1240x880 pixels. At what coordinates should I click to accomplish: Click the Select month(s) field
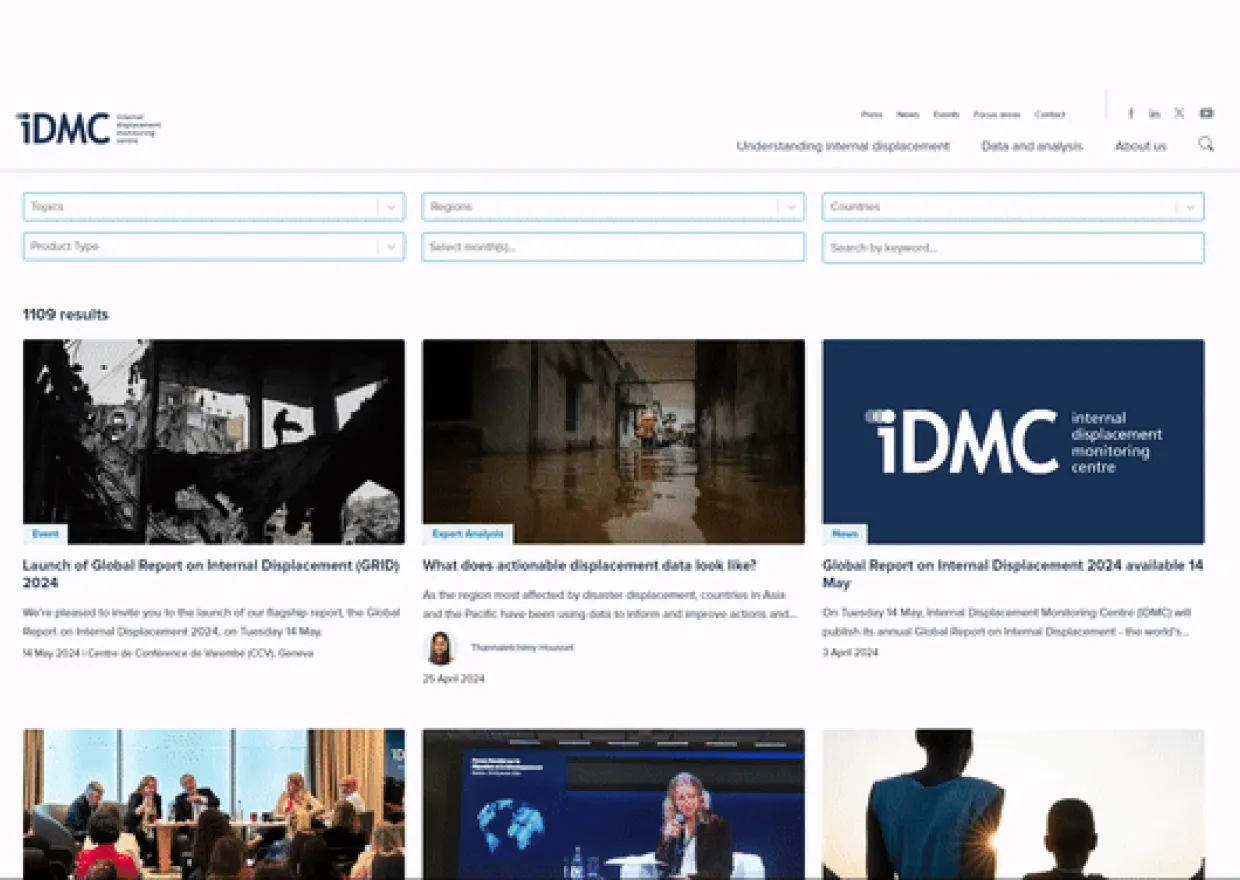613,248
